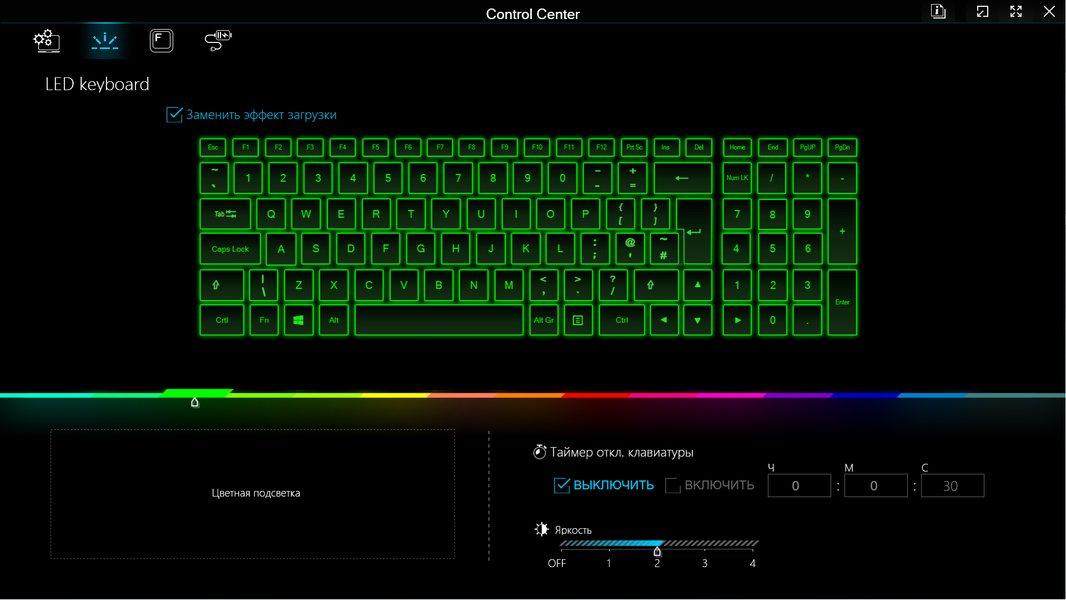This screenshot has width=1066, height=600.
Task: Open the Flexikey macro key tab
Action: (161, 41)
